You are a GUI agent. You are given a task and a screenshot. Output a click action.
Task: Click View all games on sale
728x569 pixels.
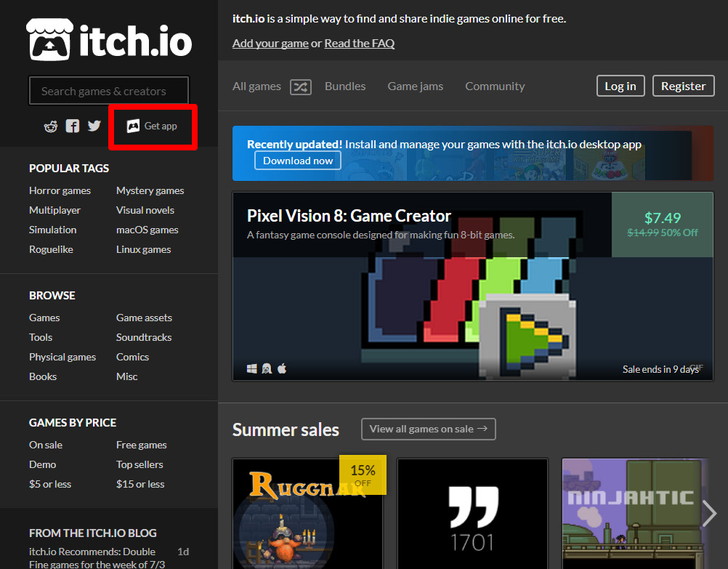click(428, 429)
